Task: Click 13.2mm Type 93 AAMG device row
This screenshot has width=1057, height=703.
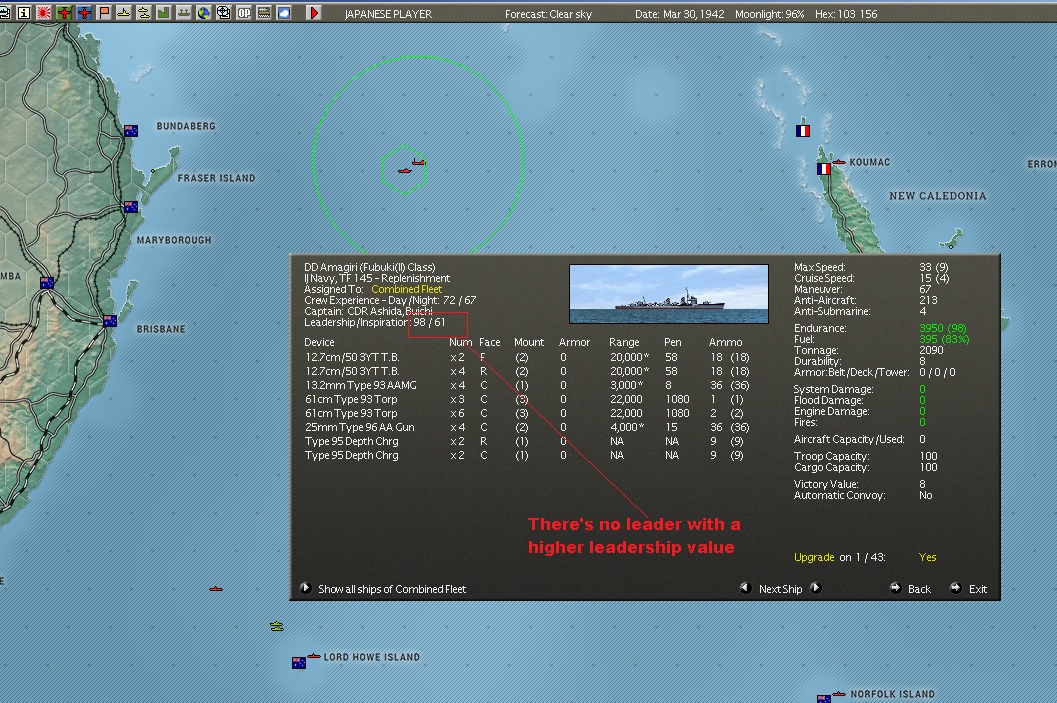Action: (527, 386)
